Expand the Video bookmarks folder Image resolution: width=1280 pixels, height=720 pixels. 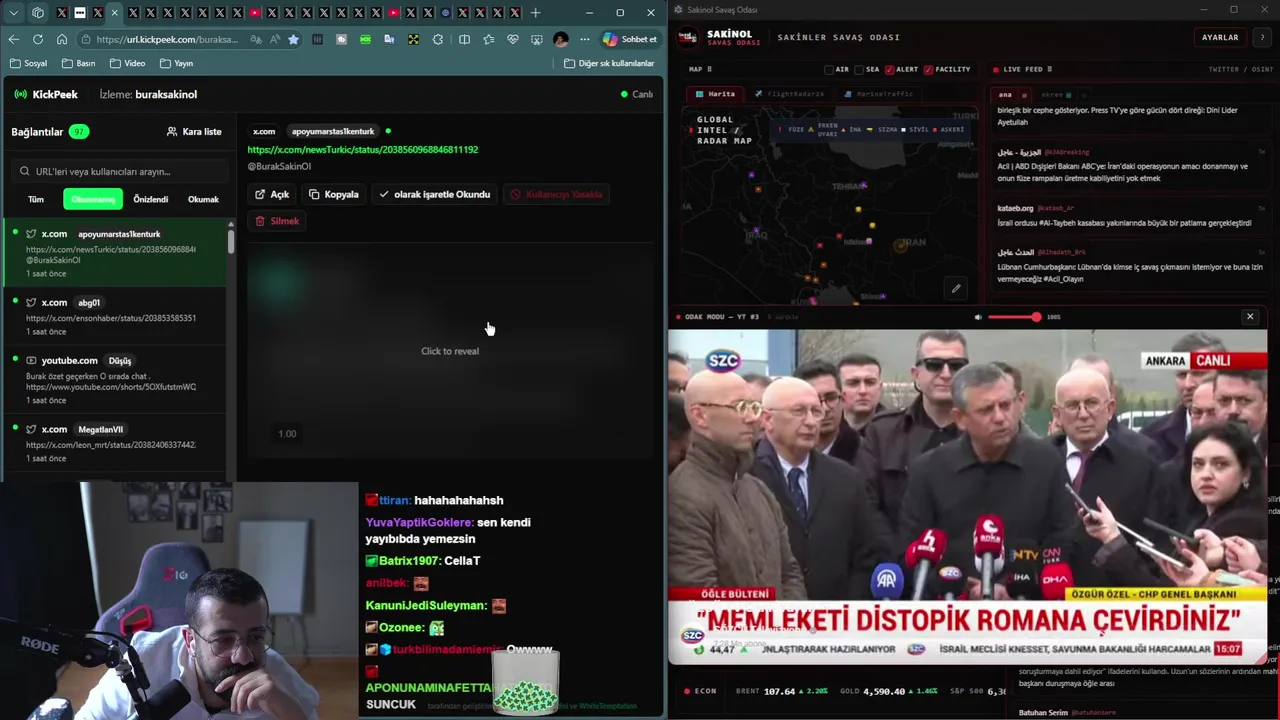coord(128,63)
